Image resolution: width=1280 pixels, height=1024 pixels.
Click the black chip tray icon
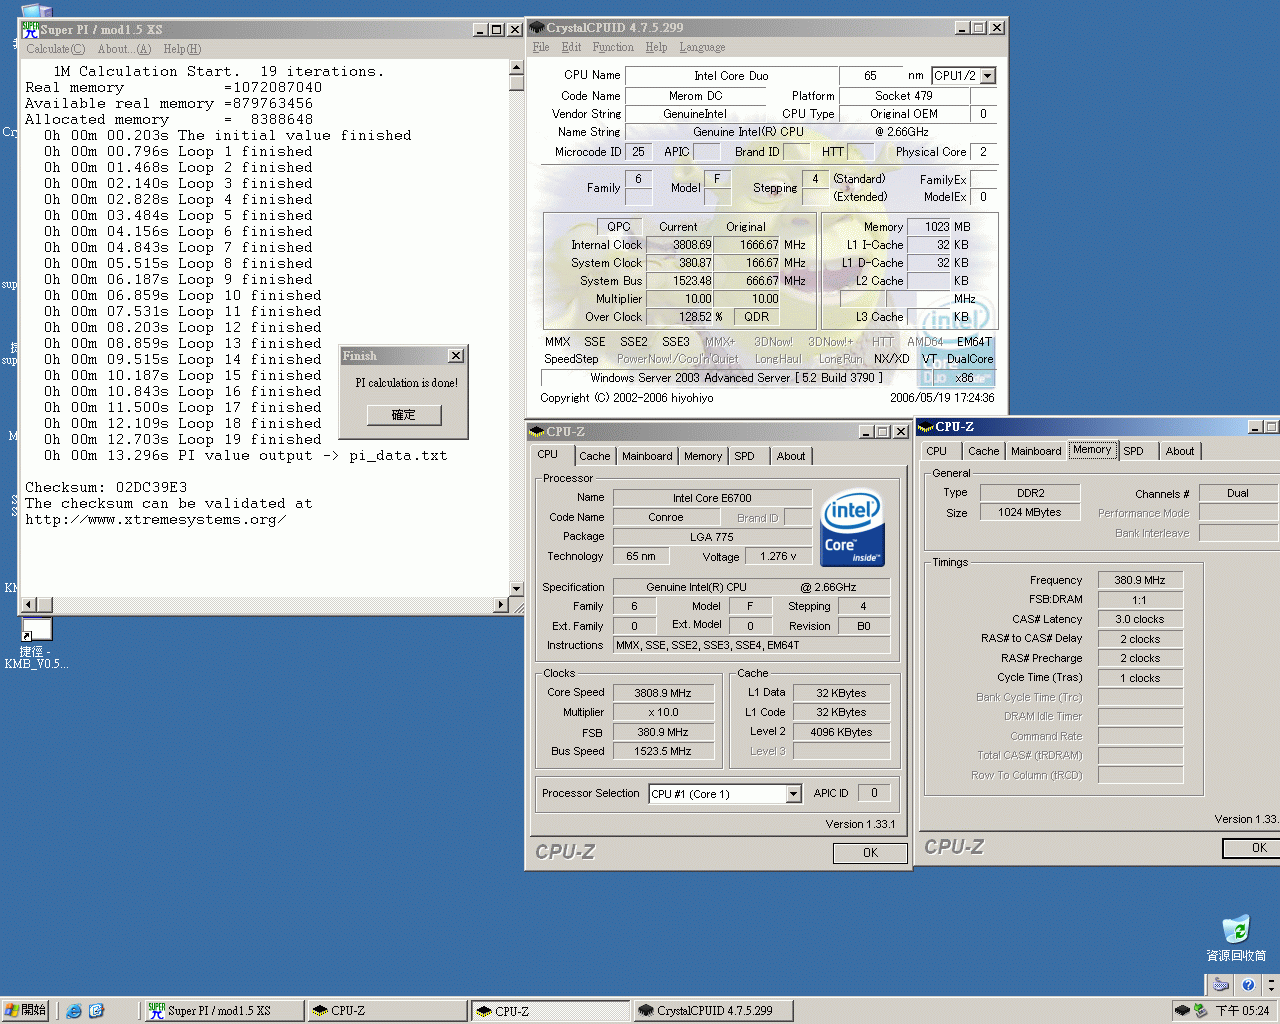pyautogui.click(x=1183, y=1011)
